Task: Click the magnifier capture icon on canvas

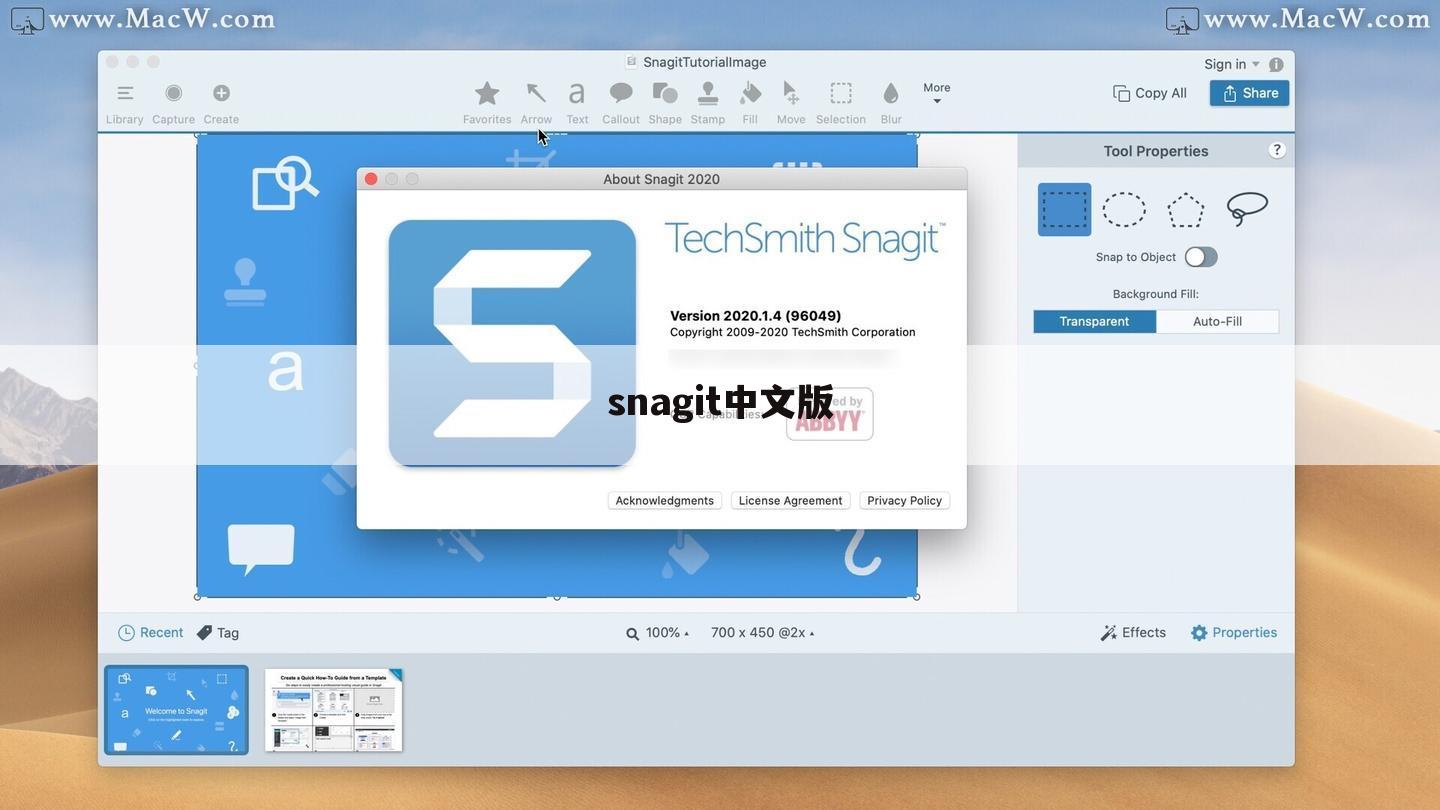Action: (285, 182)
